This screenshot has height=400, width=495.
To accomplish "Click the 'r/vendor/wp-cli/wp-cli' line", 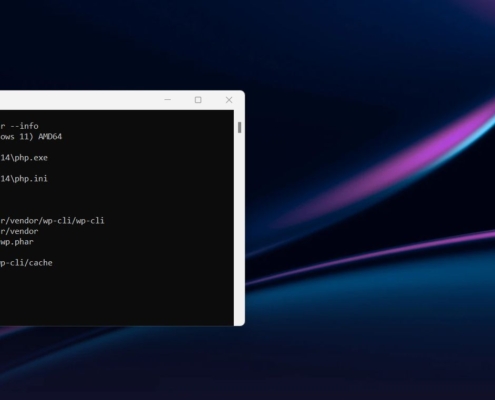I will [52, 221].
